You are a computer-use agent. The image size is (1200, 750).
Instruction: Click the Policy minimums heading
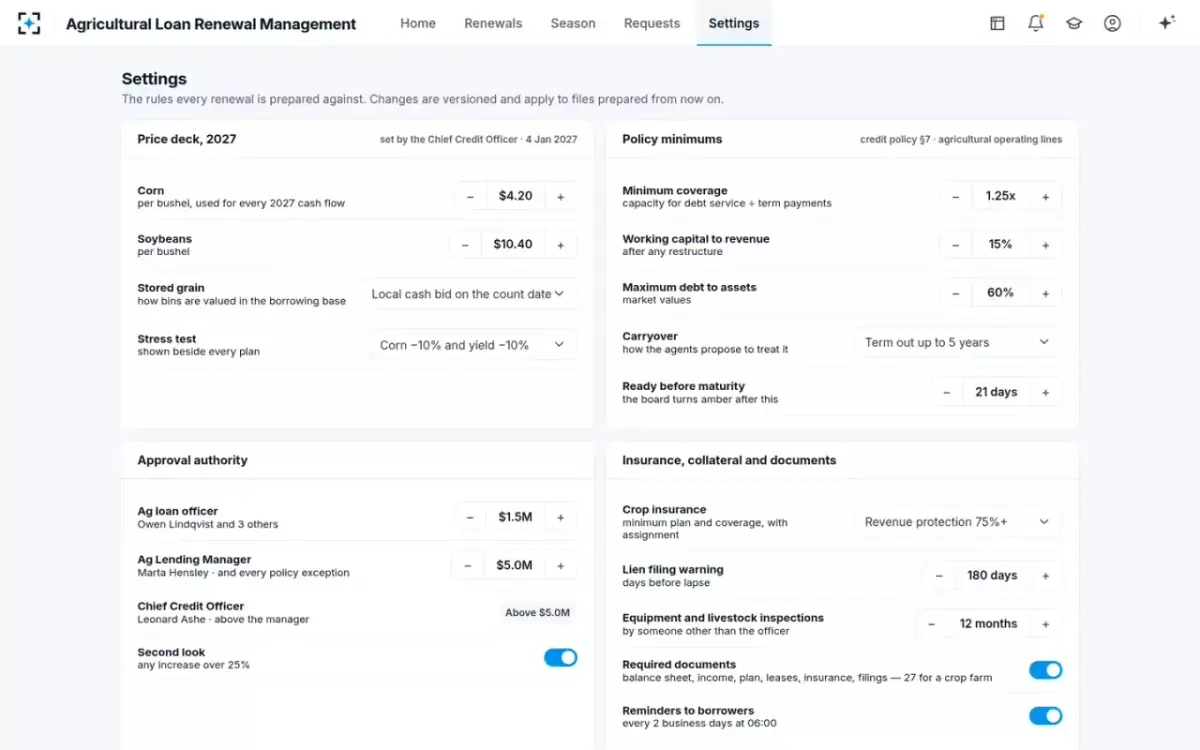[672, 139]
